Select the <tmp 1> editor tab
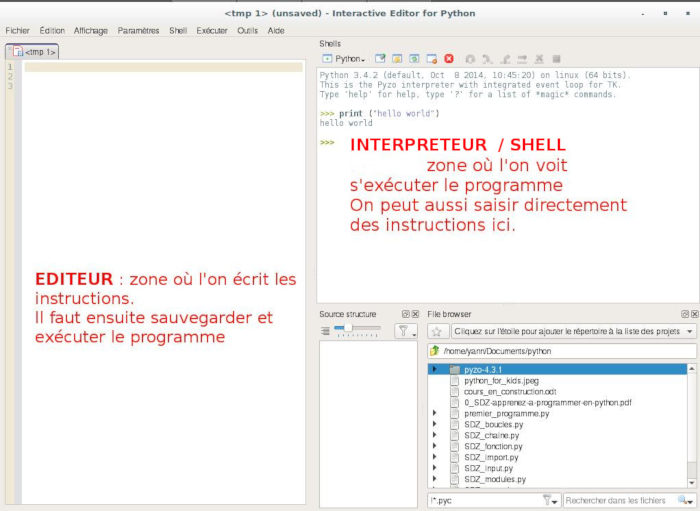The image size is (700, 511). point(32,52)
